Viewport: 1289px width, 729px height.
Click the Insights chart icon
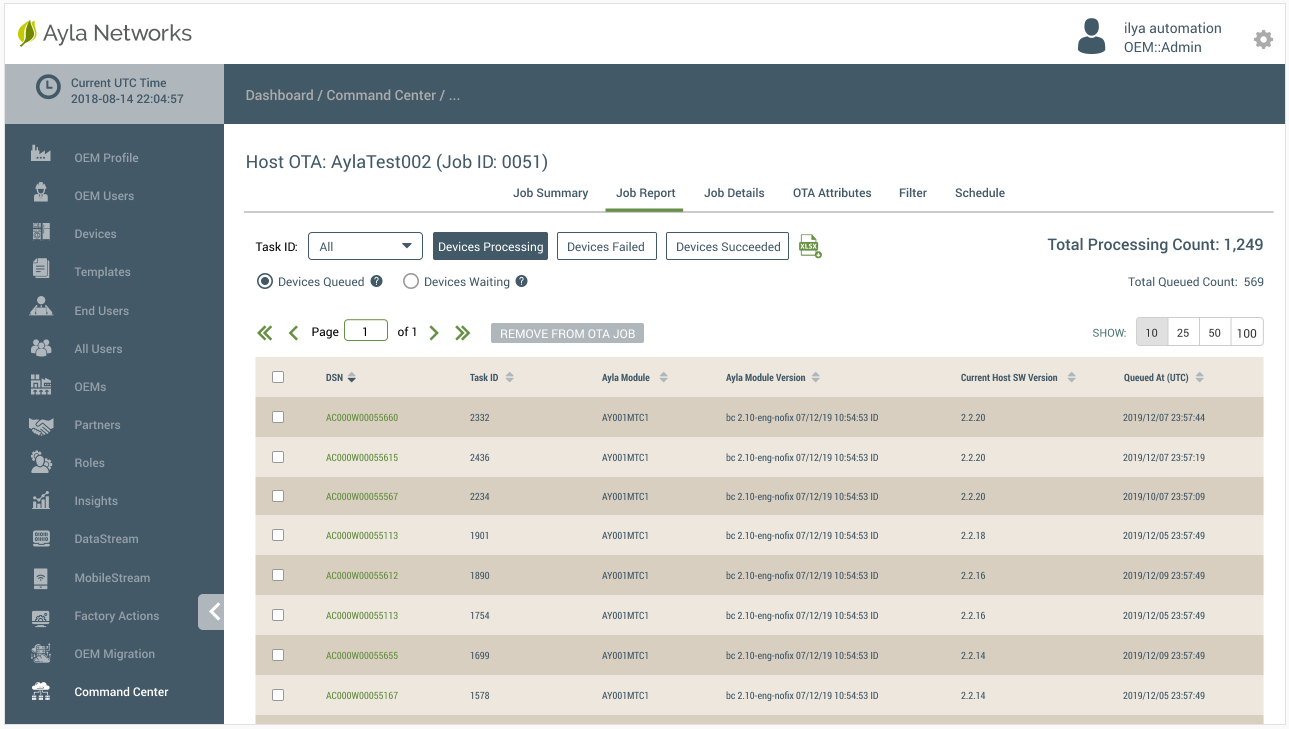(41, 500)
